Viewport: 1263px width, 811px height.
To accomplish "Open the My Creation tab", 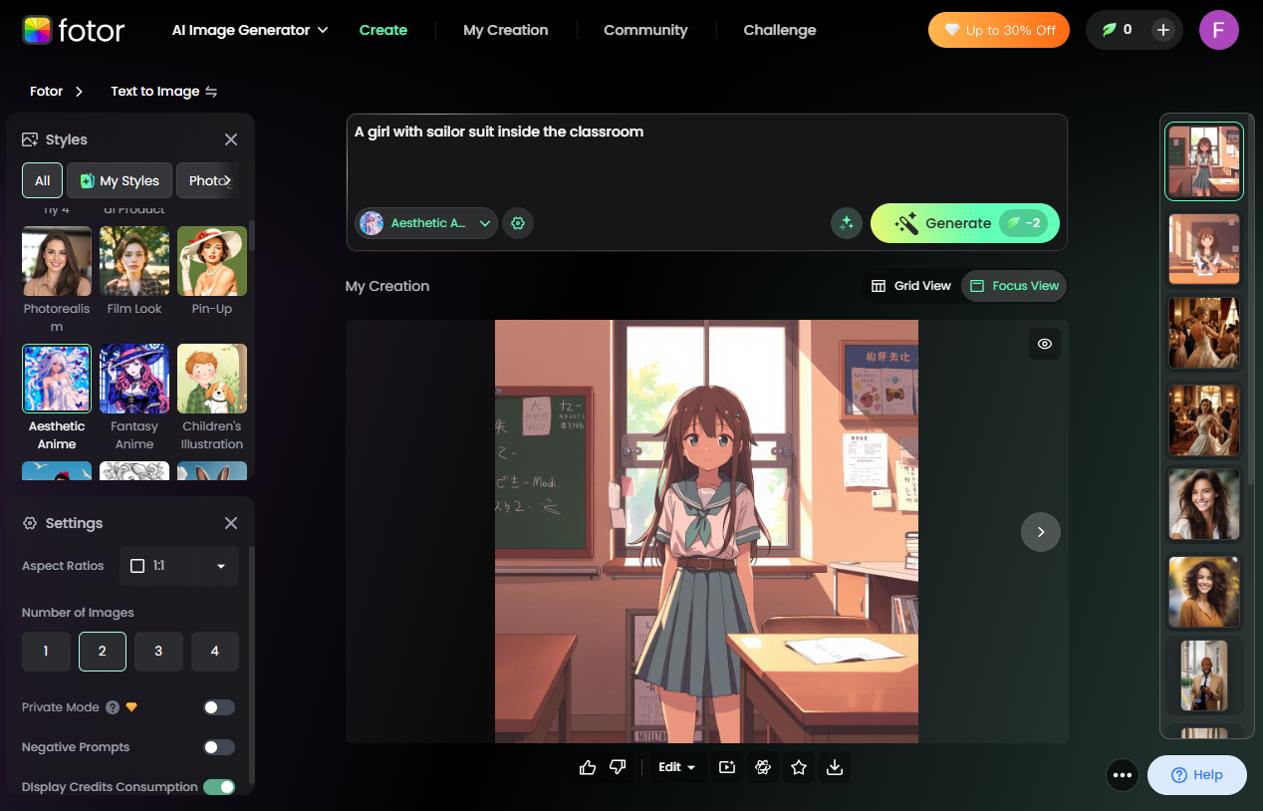I will point(505,30).
